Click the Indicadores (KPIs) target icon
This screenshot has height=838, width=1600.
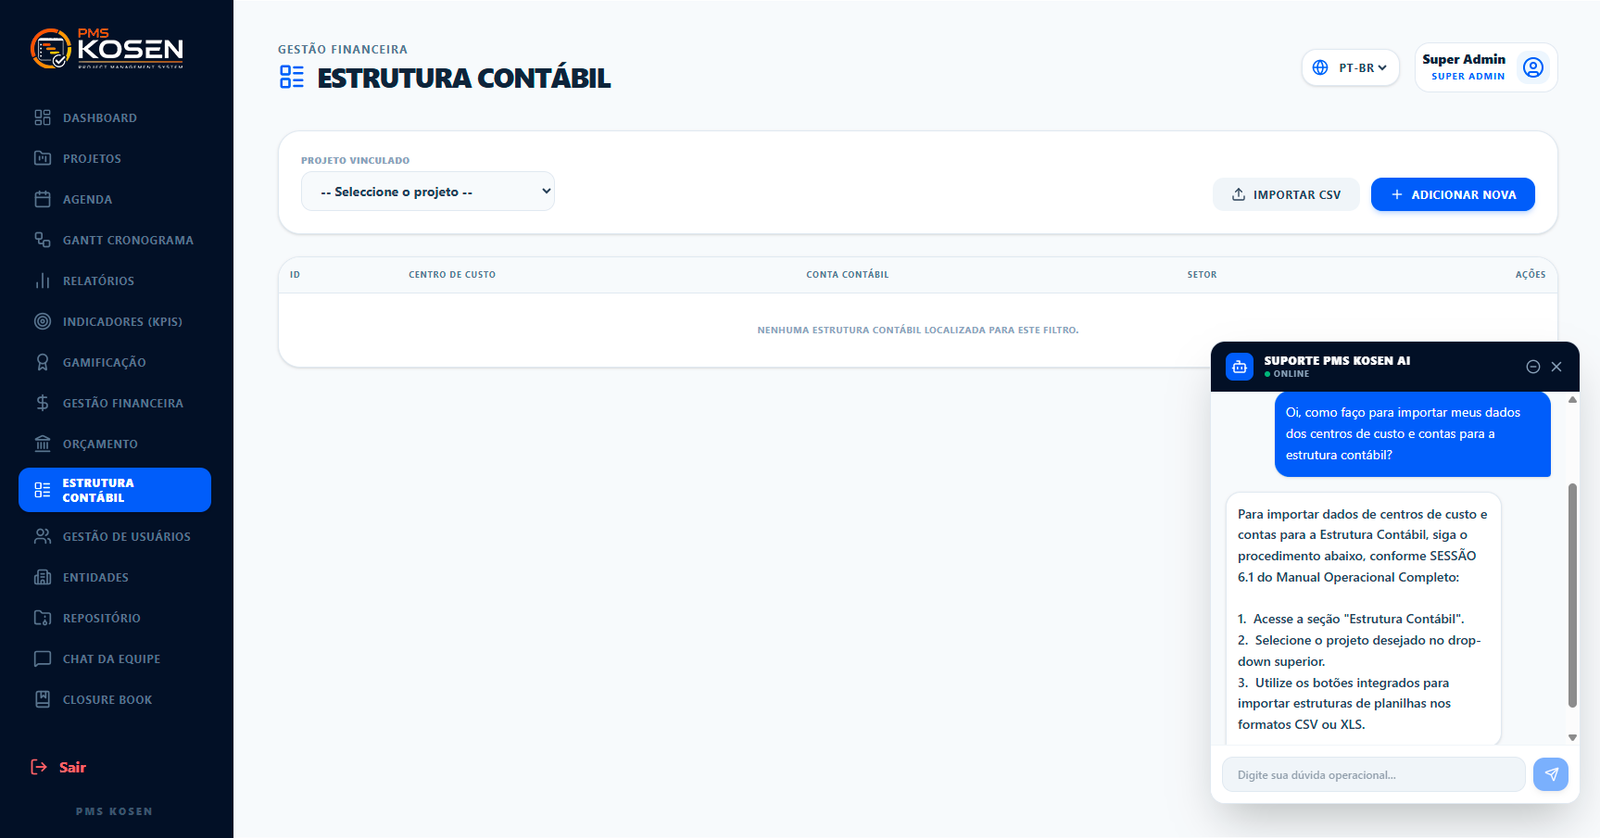click(42, 321)
